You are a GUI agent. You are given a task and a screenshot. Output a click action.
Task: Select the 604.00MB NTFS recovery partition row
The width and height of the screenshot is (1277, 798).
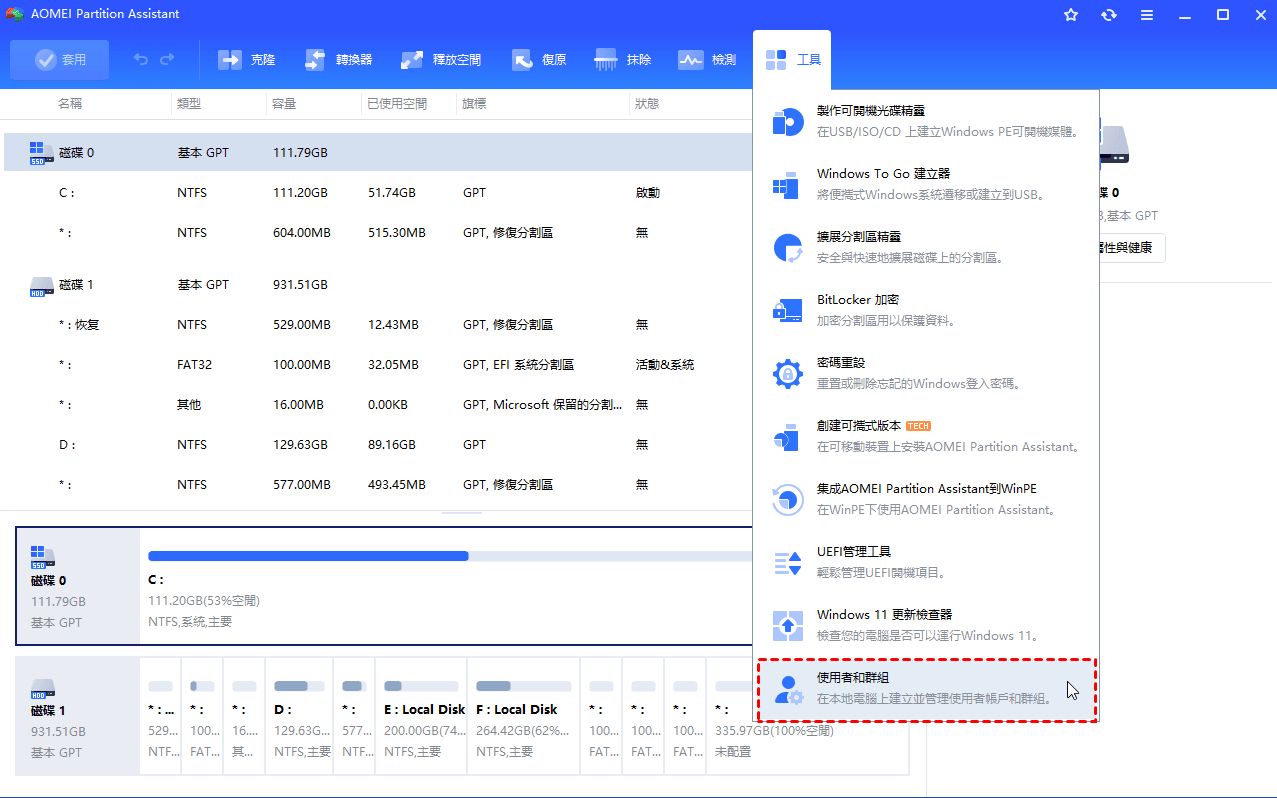pos(378,233)
